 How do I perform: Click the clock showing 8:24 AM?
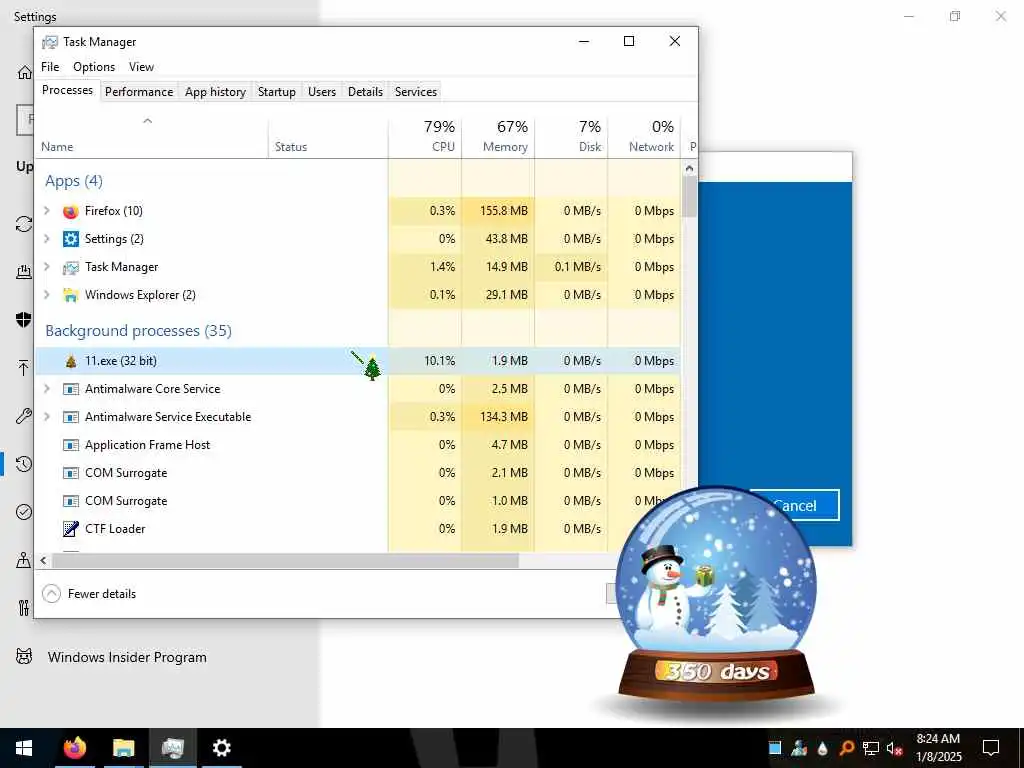(x=938, y=739)
